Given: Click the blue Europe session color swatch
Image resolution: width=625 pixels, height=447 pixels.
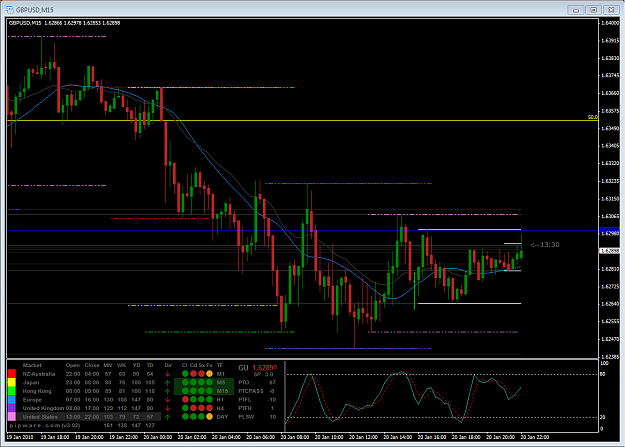Looking at the screenshot, I should pyautogui.click(x=12, y=400).
